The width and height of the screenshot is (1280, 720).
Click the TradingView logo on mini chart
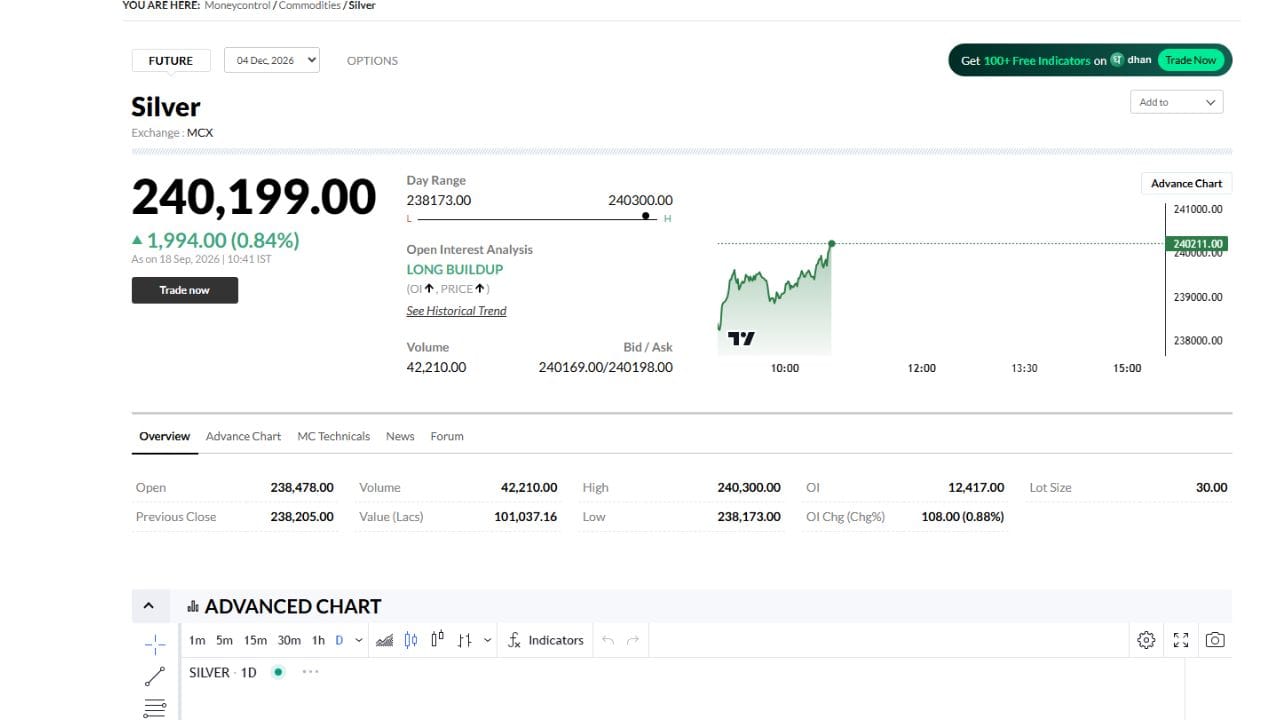[741, 338]
